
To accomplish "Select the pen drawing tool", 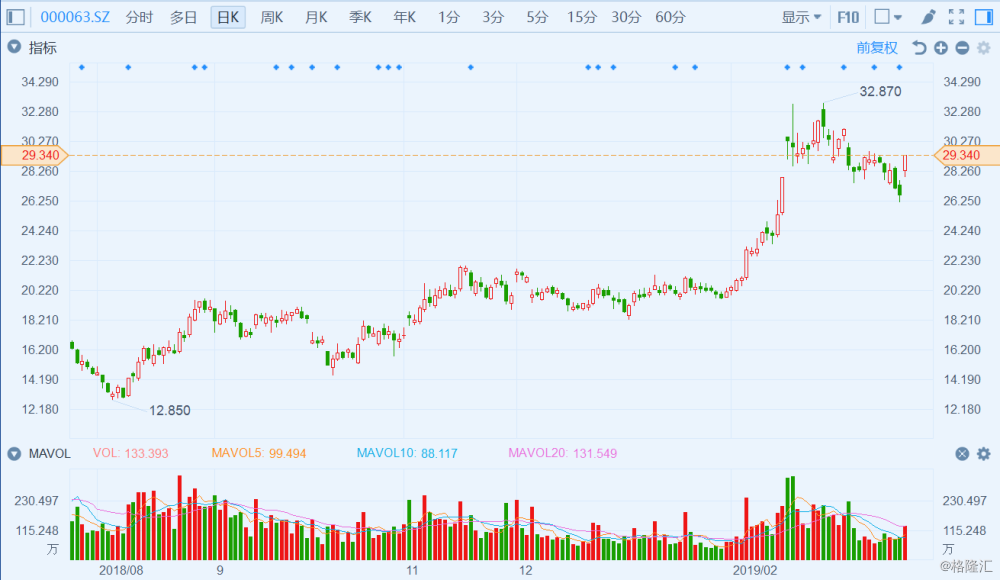I will [929, 17].
